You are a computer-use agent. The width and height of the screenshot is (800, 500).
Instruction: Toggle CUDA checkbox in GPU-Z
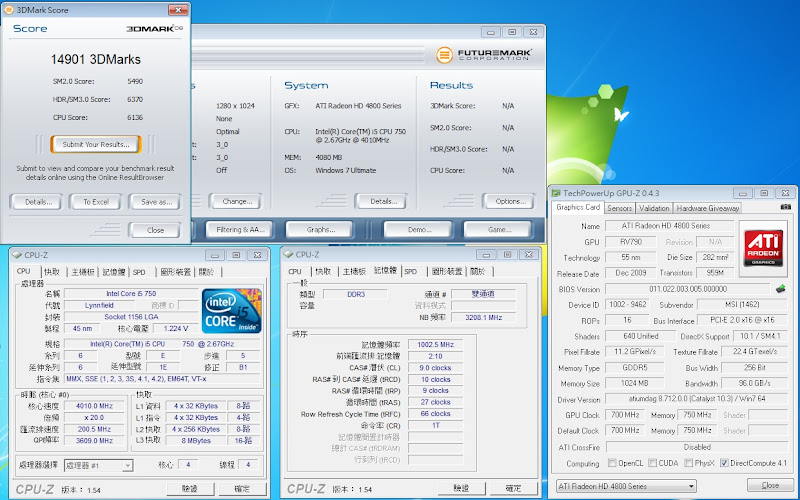(x=652, y=463)
